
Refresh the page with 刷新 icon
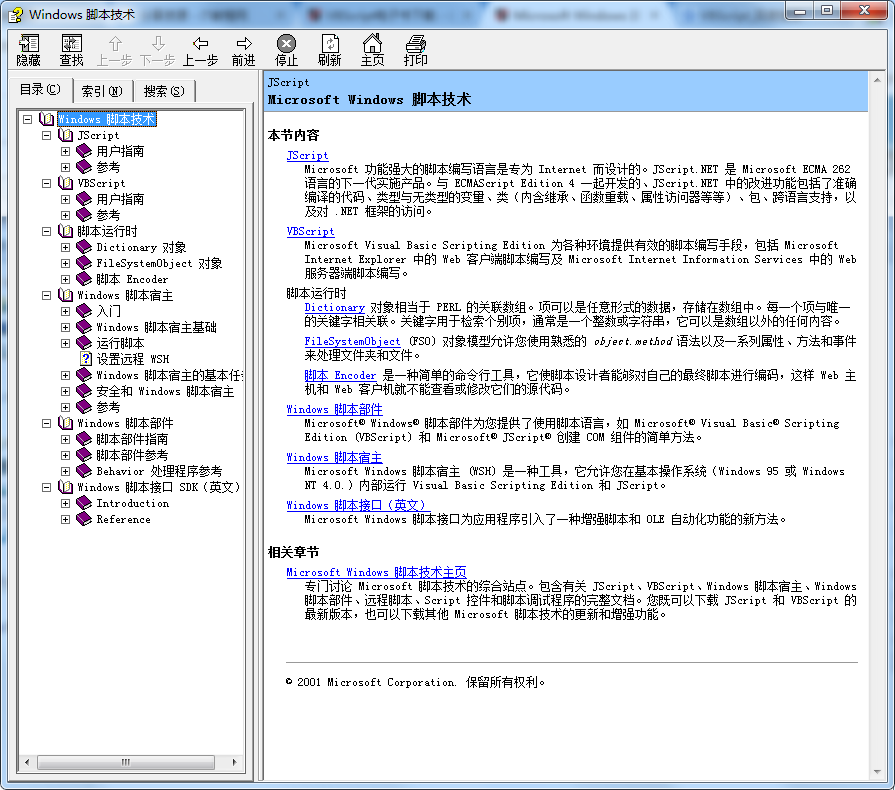[330, 48]
